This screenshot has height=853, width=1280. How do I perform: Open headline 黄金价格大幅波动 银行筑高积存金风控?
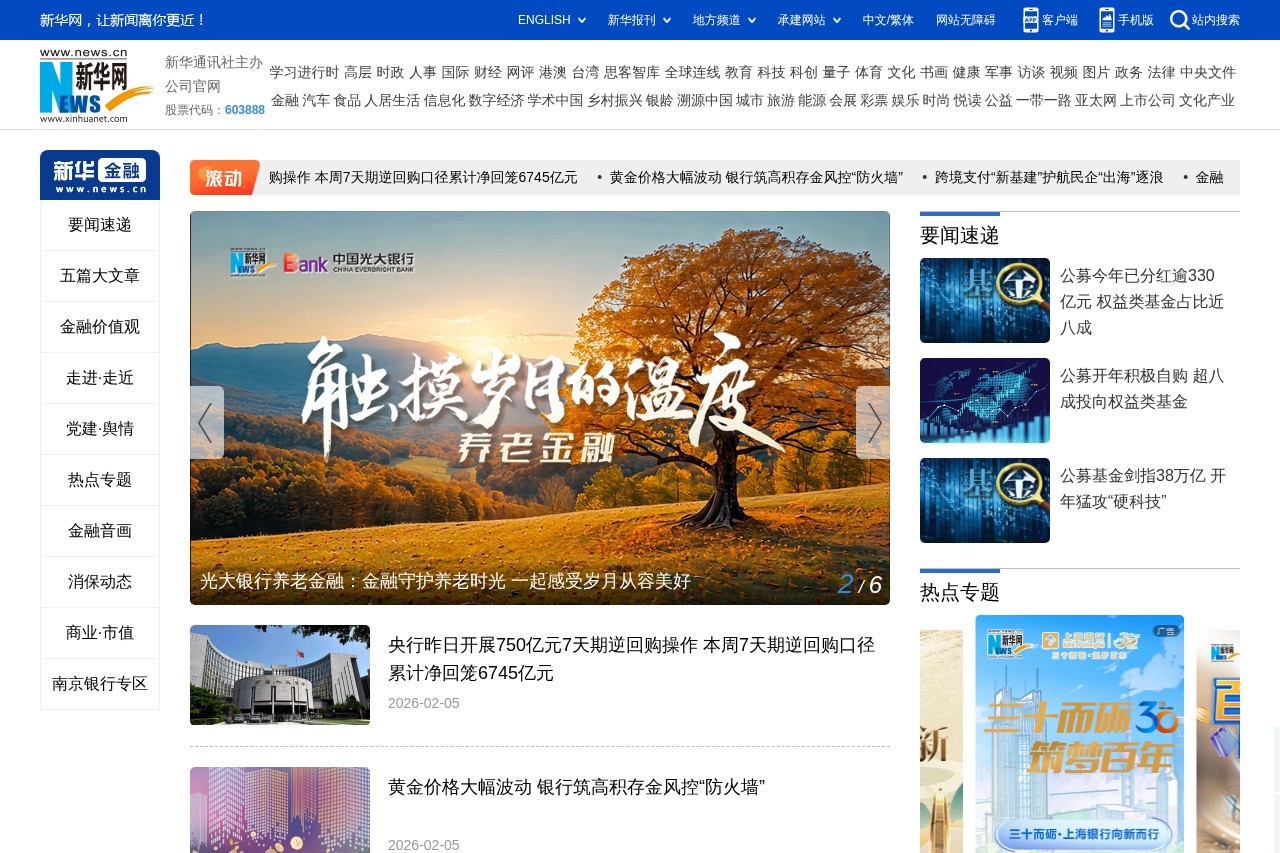pos(576,787)
